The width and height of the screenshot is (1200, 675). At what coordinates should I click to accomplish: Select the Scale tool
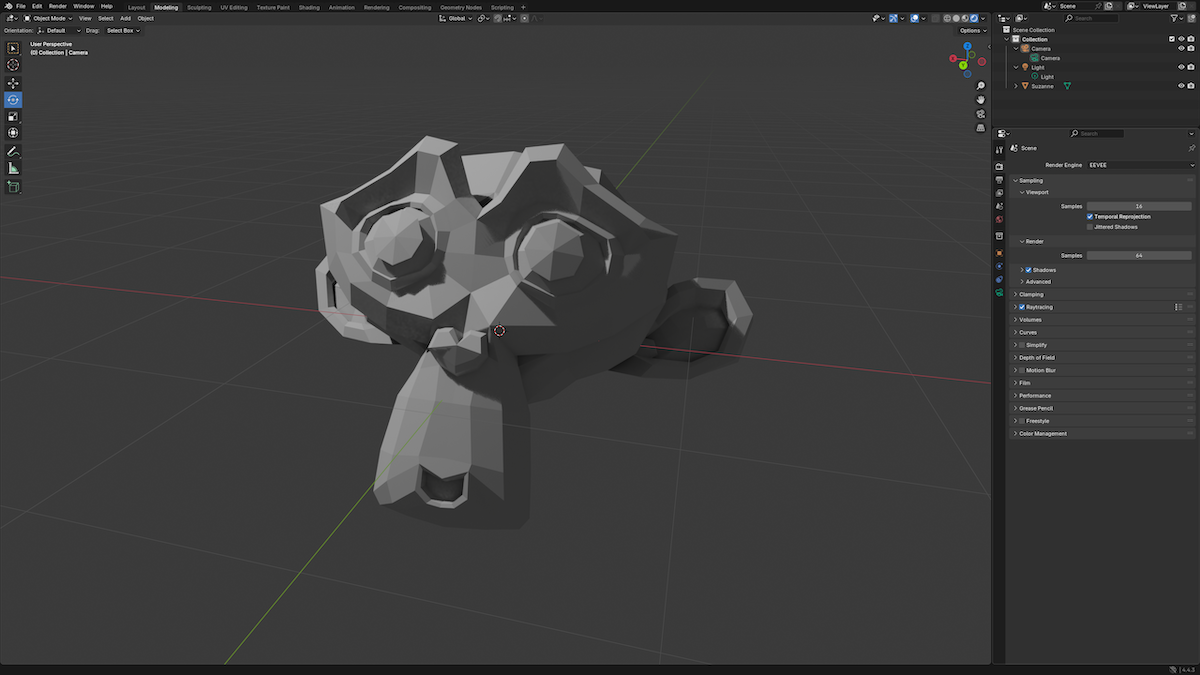click(13, 116)
